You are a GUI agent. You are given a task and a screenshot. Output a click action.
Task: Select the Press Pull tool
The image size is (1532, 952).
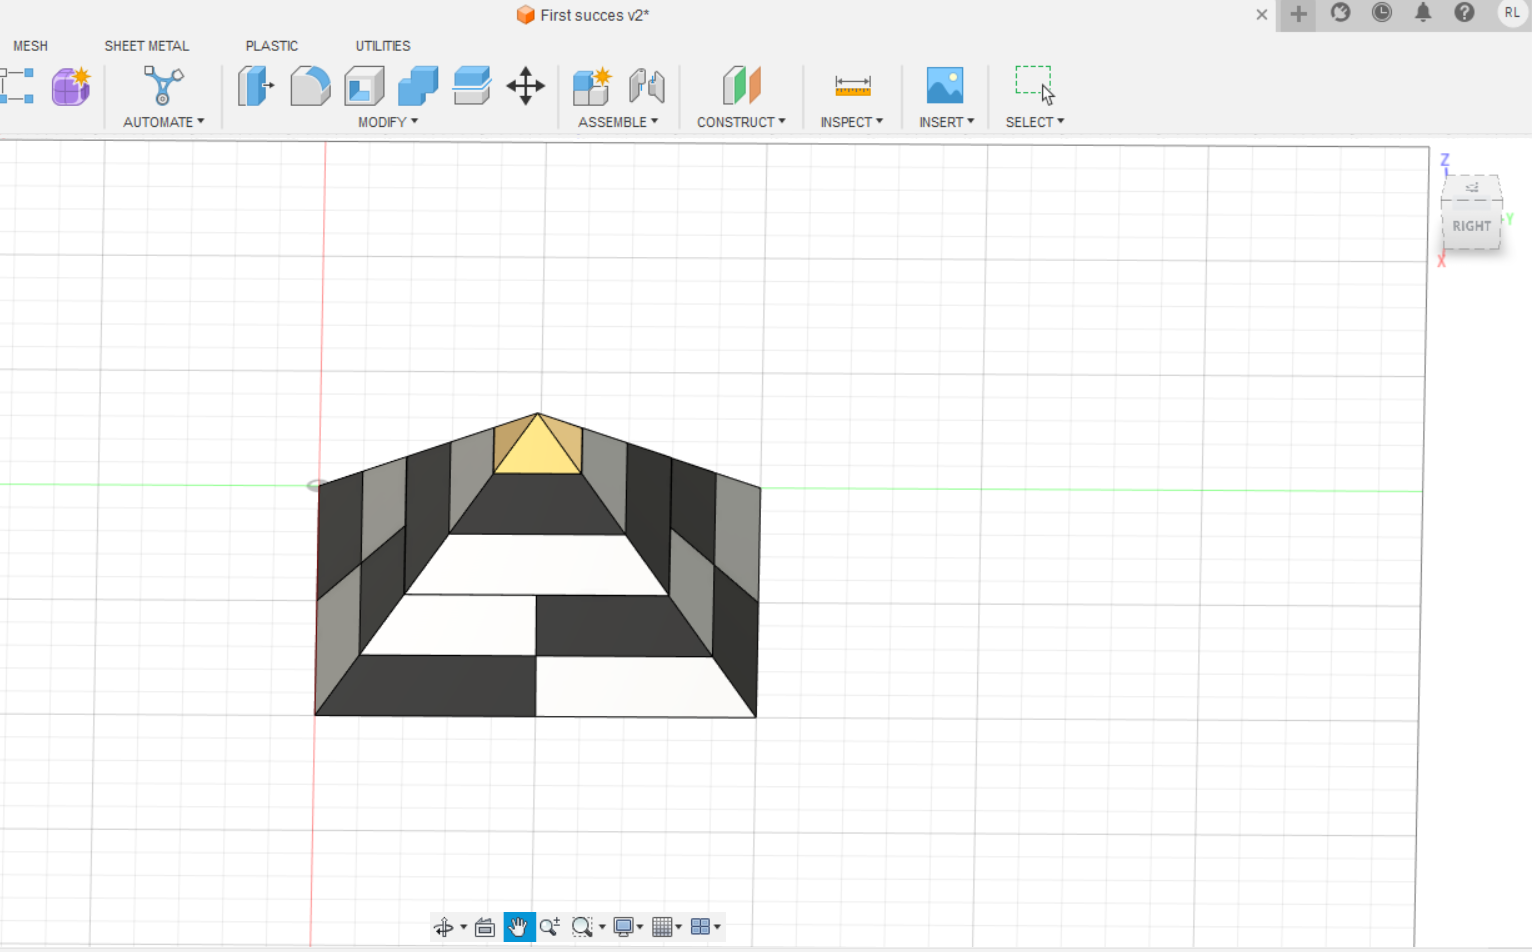point(256,86)
